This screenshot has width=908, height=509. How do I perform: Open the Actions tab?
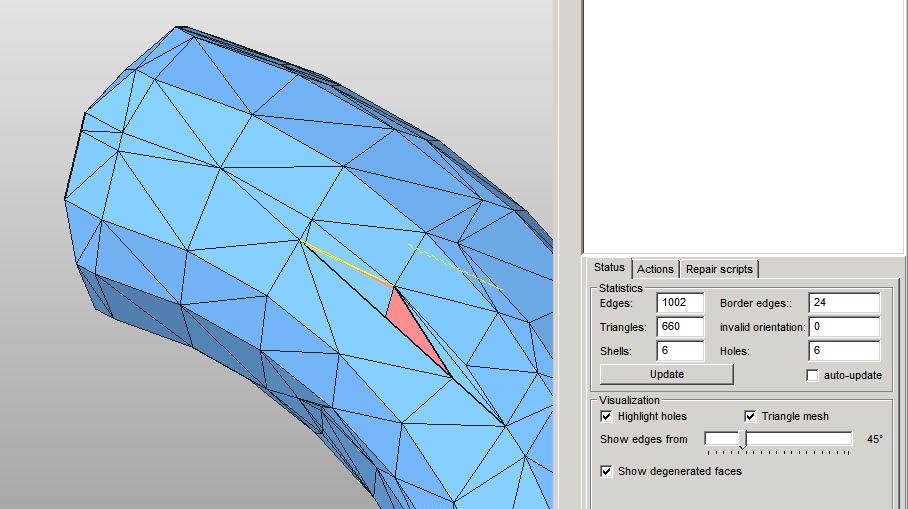tap(655, 269)
